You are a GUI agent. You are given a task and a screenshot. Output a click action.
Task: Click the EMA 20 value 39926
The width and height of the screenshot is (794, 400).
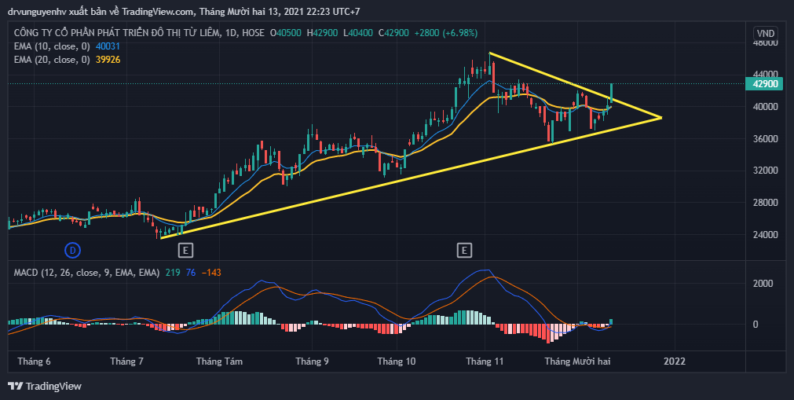pyautogui.click(x=108, y=60)
